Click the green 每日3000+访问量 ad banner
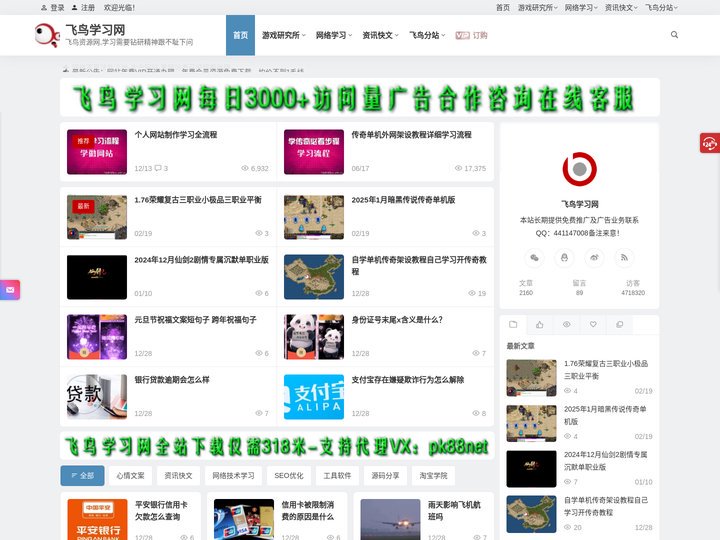This screenshot has width=720, height=540. (360, 97)
